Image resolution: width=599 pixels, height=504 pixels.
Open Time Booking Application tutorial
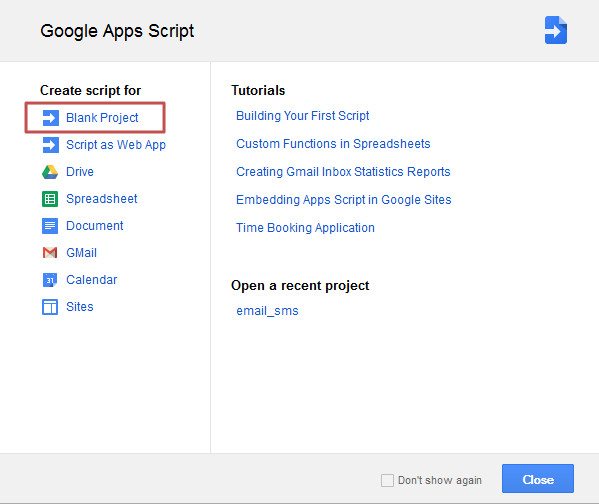pos(305,228)
